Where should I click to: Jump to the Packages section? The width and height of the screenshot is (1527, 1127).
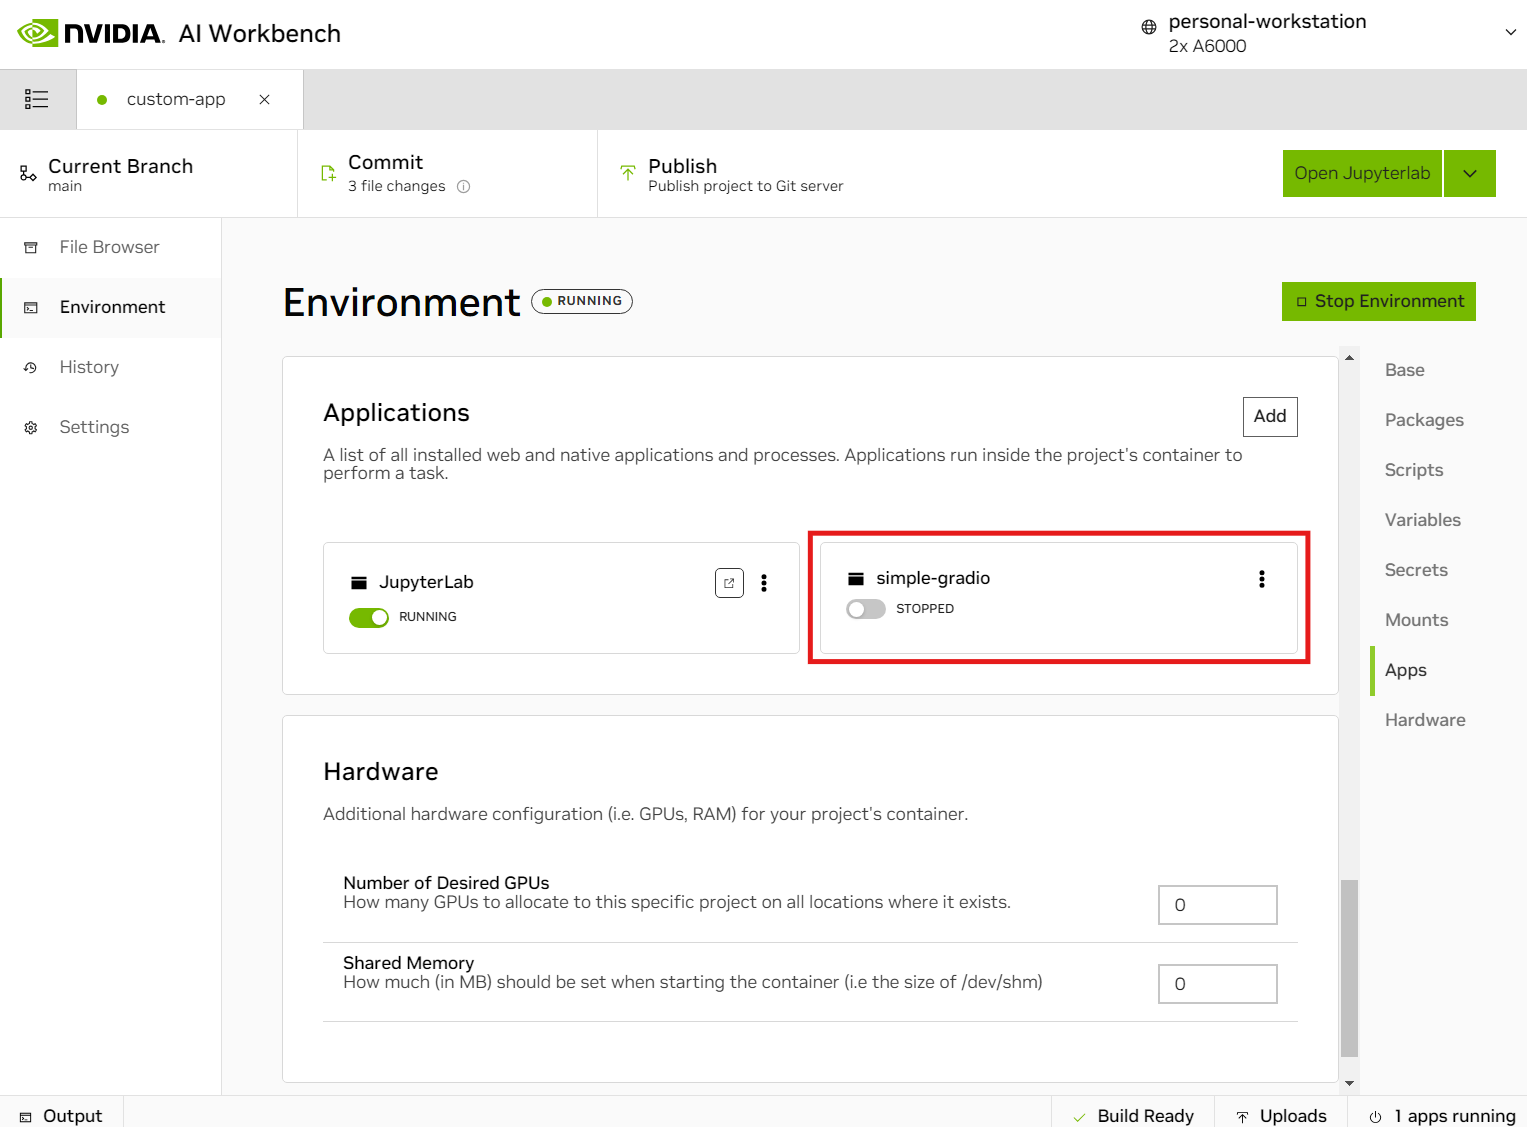[x=1423, y=420]
